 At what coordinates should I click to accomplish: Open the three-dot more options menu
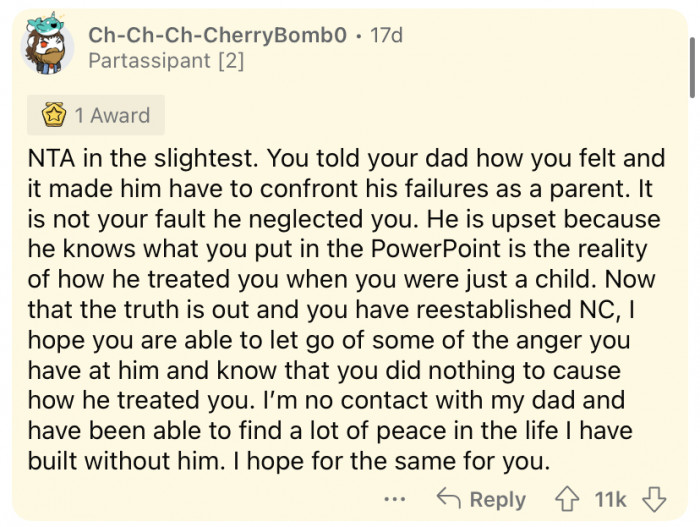pos(396,498)
